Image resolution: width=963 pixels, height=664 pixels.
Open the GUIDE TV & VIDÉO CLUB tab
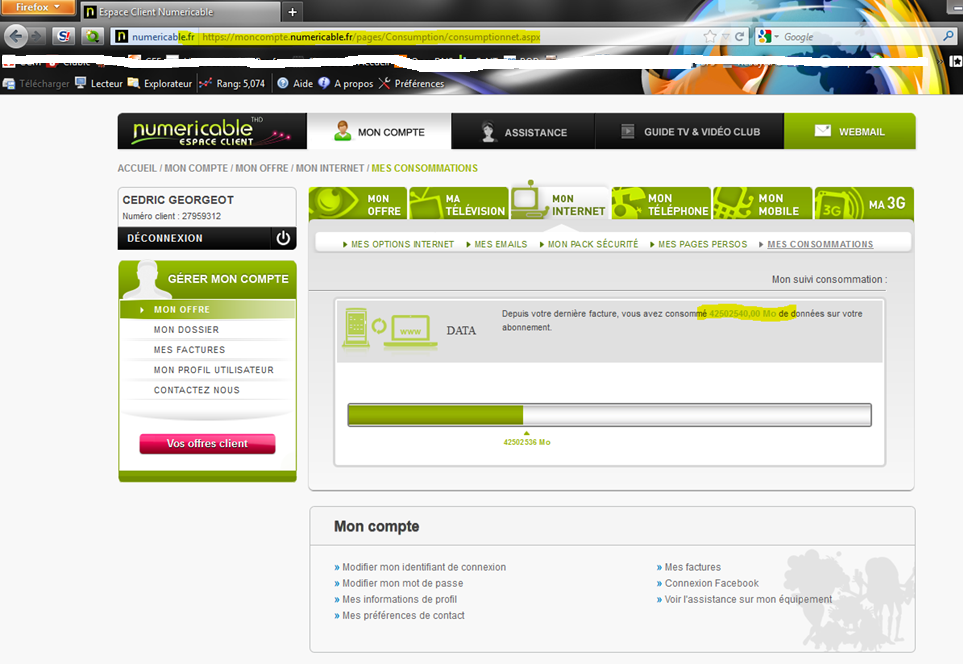point(690,131)
